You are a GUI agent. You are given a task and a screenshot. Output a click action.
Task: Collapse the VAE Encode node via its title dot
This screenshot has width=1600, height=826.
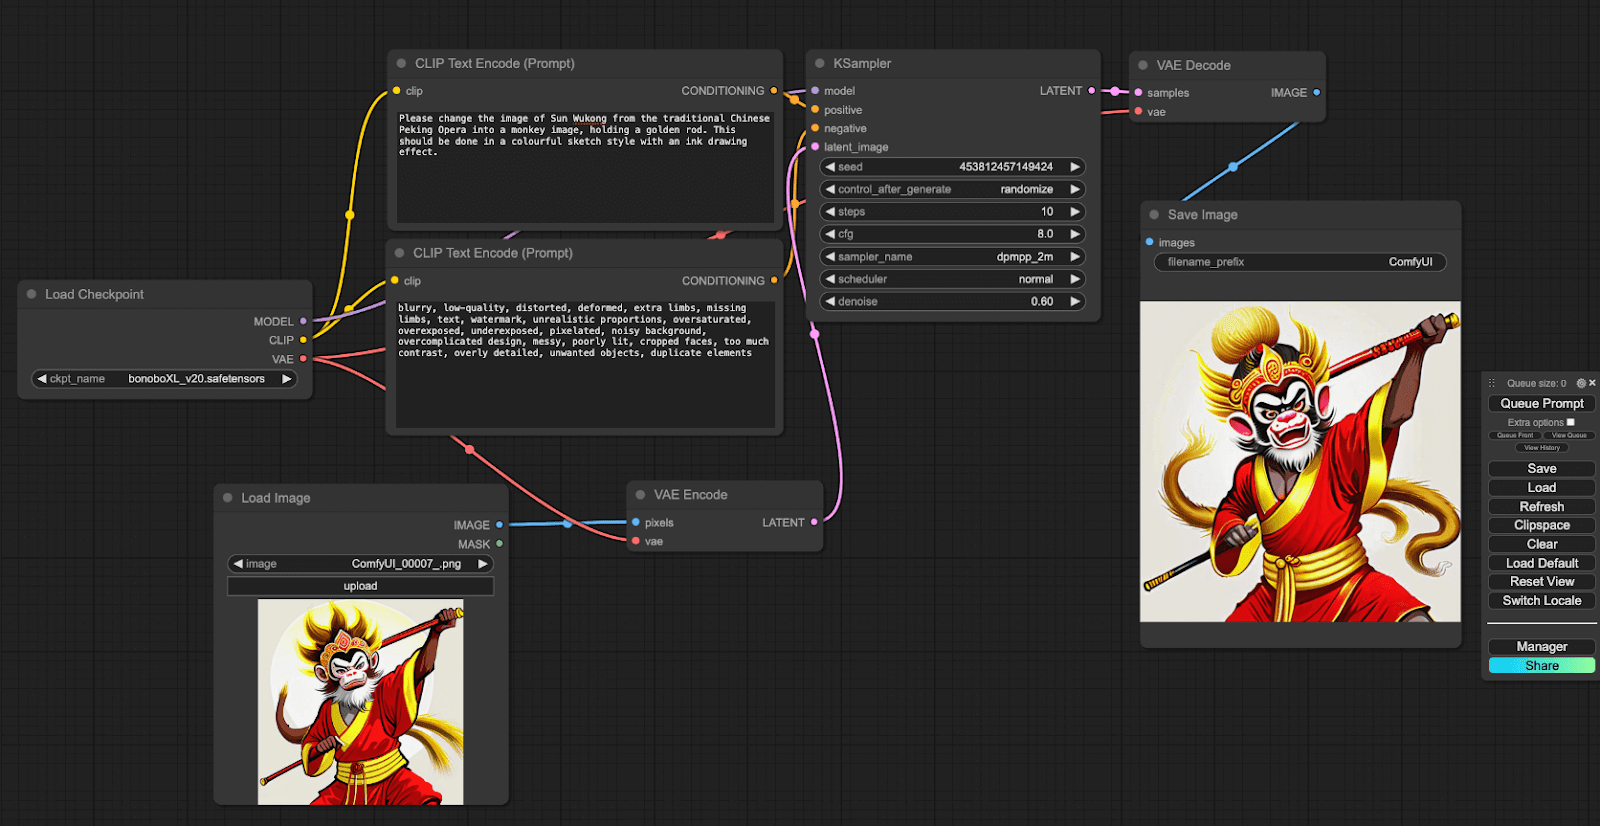(640, 495)
